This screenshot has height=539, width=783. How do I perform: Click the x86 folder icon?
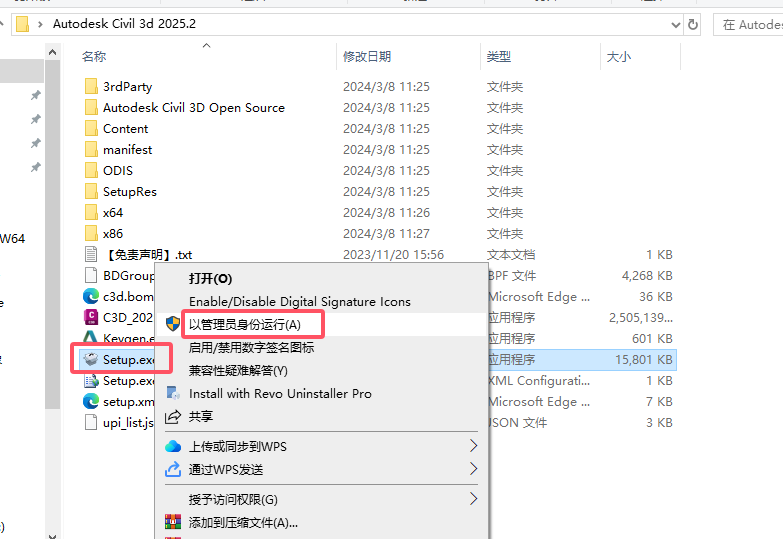click(x=91, y=233)
